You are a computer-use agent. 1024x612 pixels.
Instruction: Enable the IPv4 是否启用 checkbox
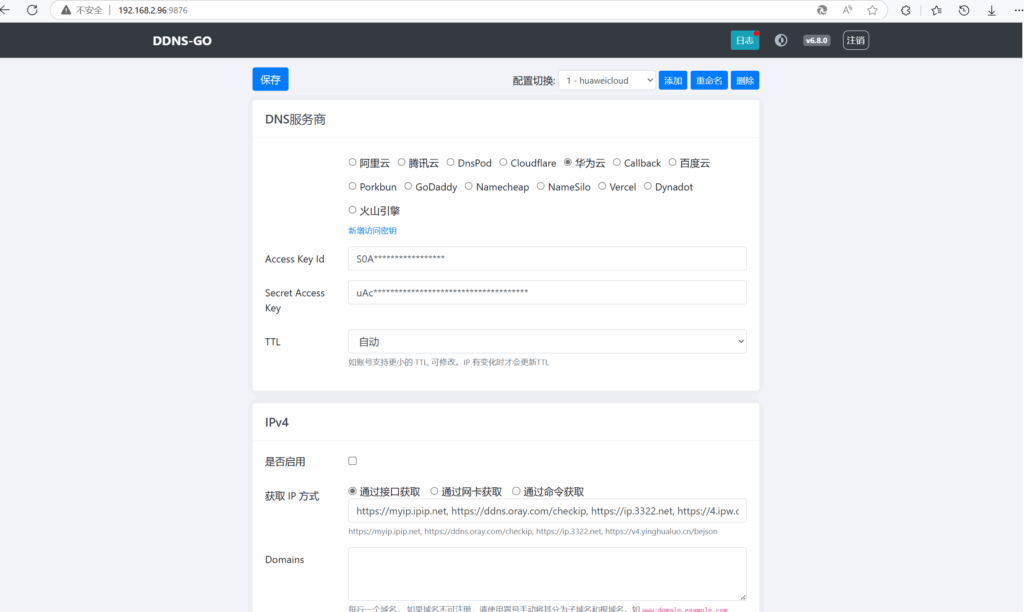click(x=351, y=461)
